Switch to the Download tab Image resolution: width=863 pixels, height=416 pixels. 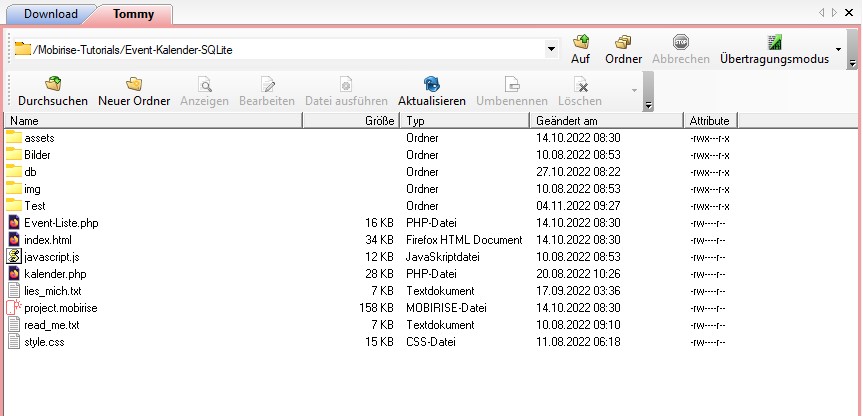click(49, 14)
